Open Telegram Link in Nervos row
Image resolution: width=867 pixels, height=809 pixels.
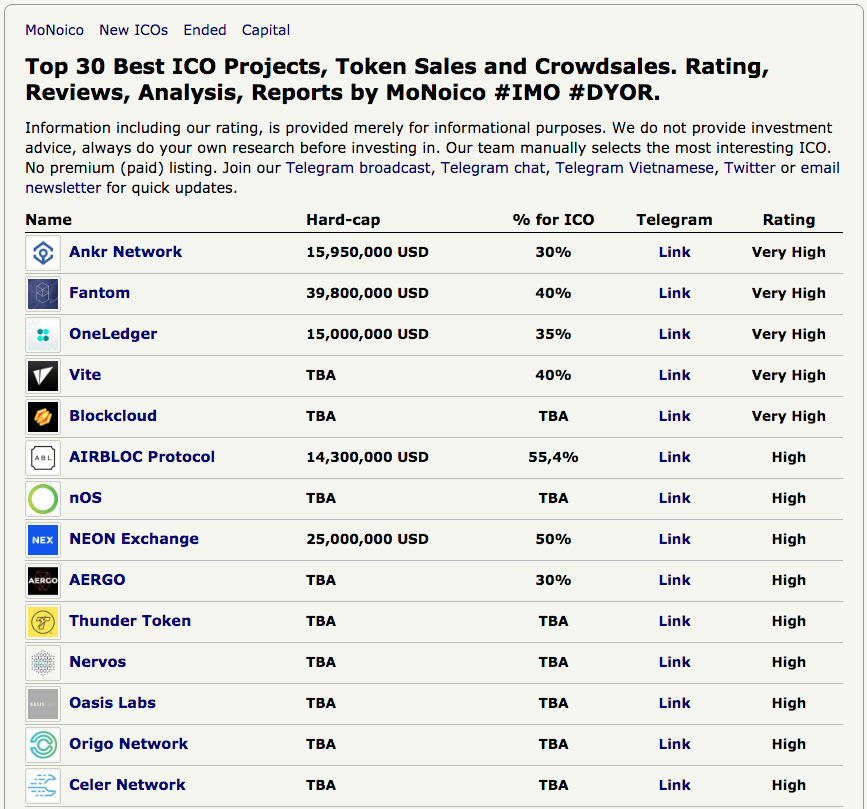(675, 662)
